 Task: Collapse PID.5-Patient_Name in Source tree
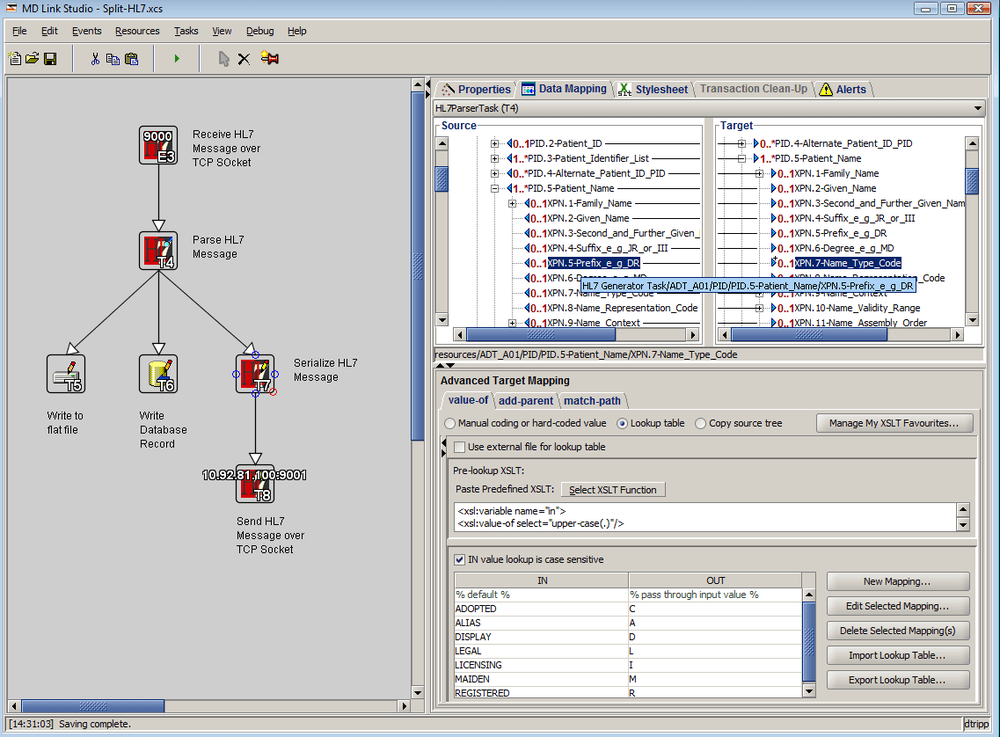tap(494, 188)
